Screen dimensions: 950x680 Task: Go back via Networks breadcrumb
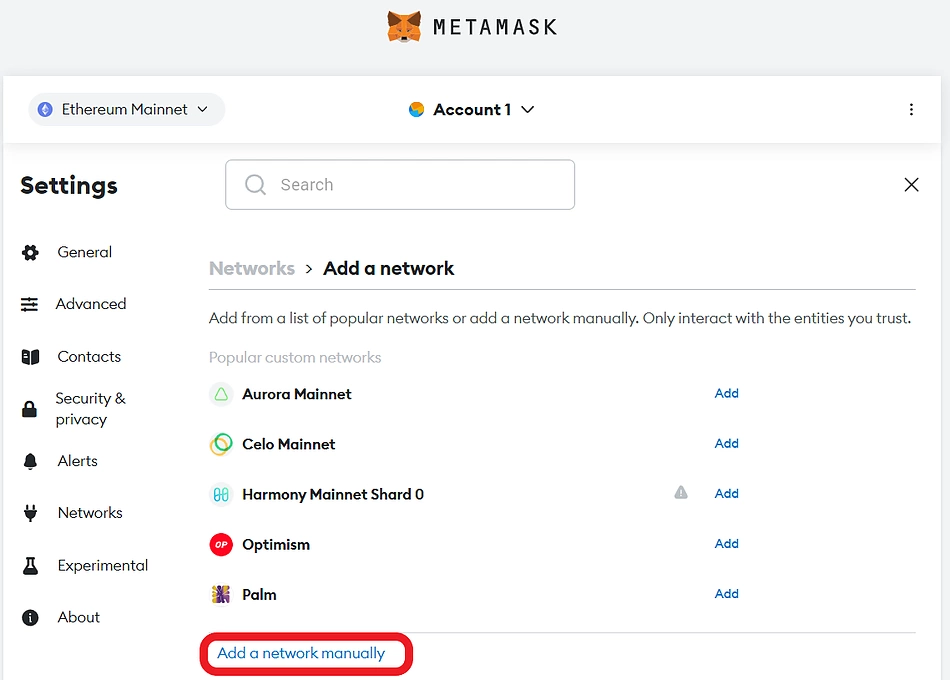252,268
